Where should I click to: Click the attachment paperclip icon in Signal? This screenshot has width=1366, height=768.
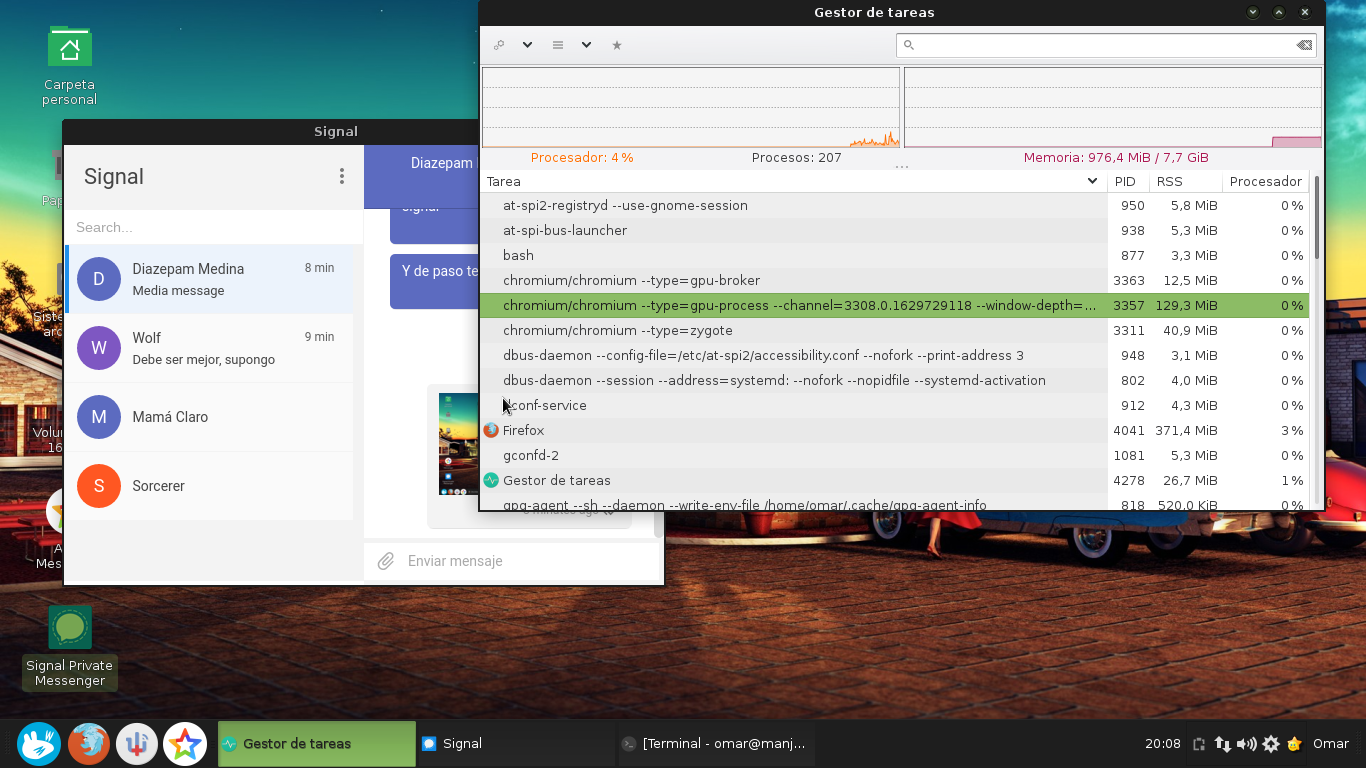point(386,561)
